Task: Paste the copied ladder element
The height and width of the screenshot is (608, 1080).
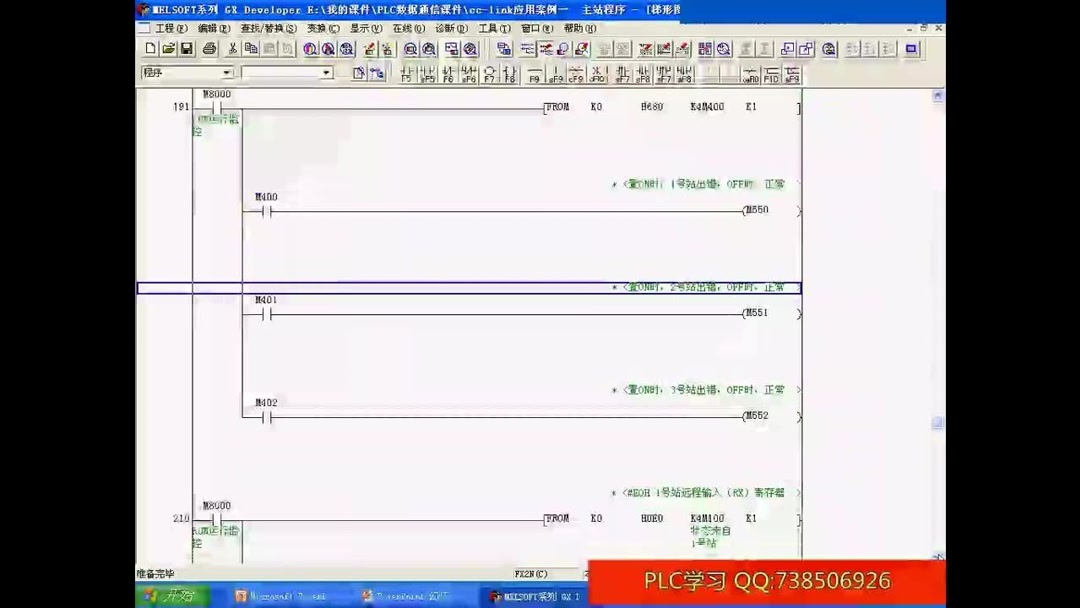Action: [x=270, y=48]
